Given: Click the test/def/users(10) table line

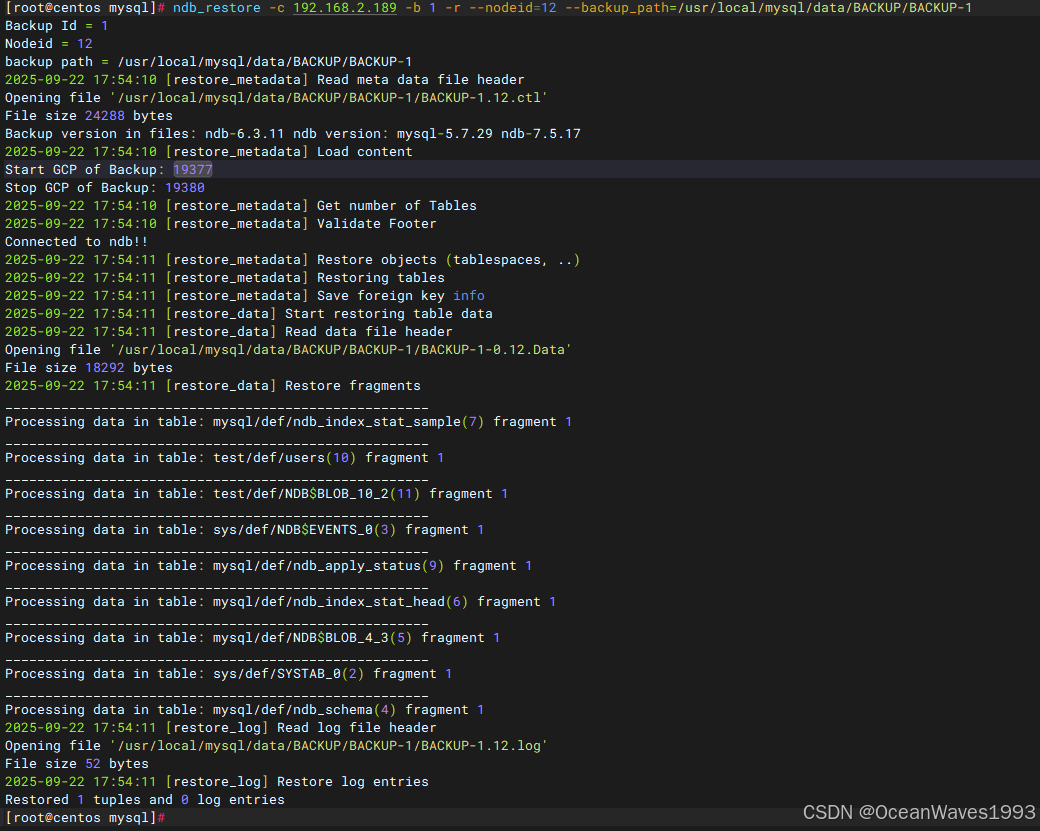Looking at the screenshot, I should 224,458.
